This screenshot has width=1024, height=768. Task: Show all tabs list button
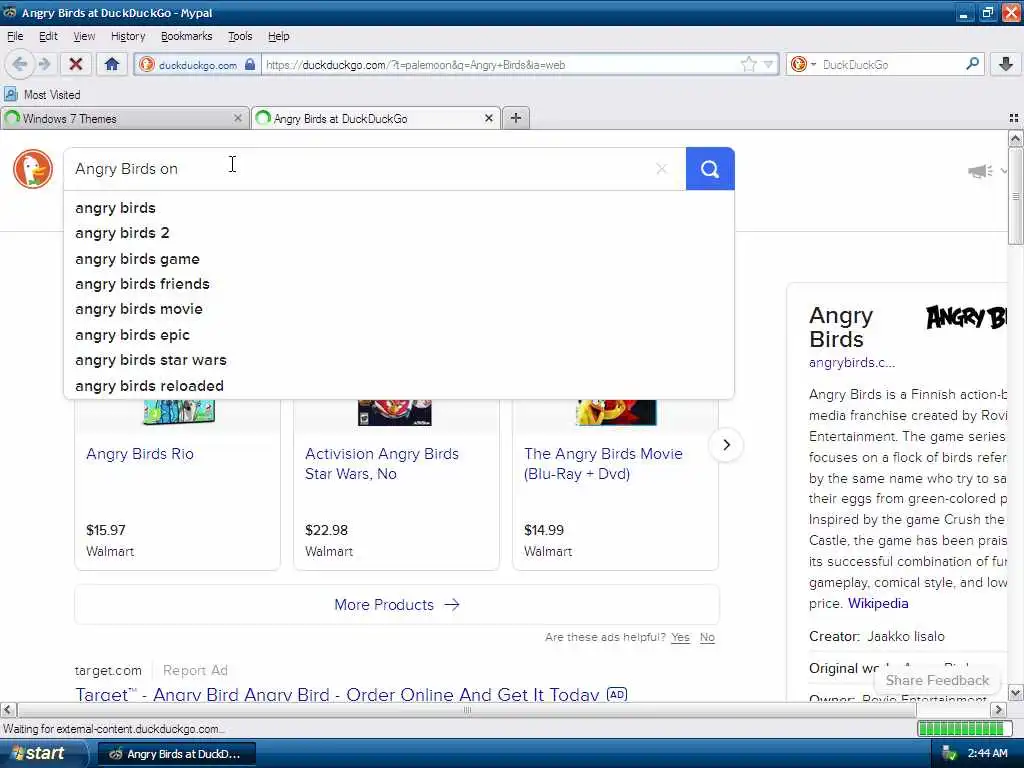pos(1014,118)
